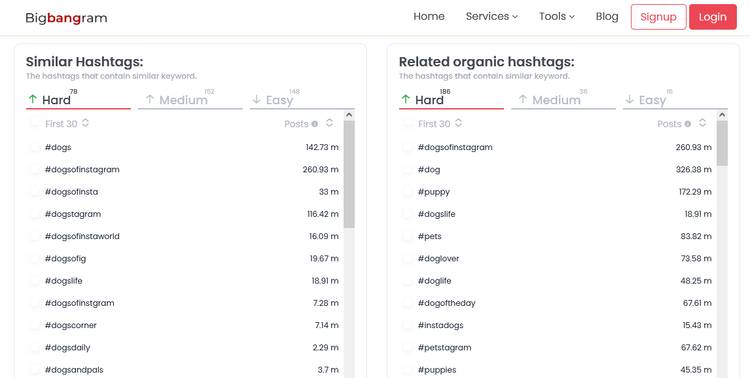Tick the #dogsofig checkbox
Viewport: 750px width, 378px height.
point(35,258)
